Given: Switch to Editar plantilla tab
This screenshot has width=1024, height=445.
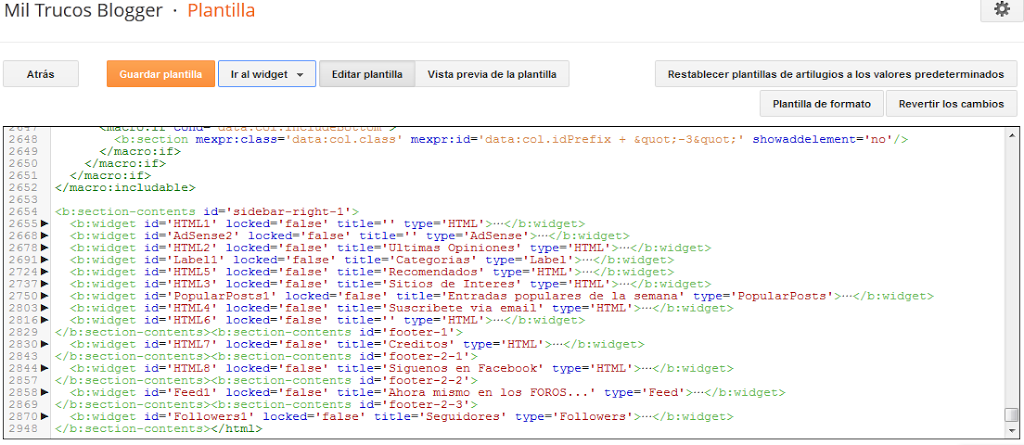Looking at the screenshot, I should click(367, 74).
